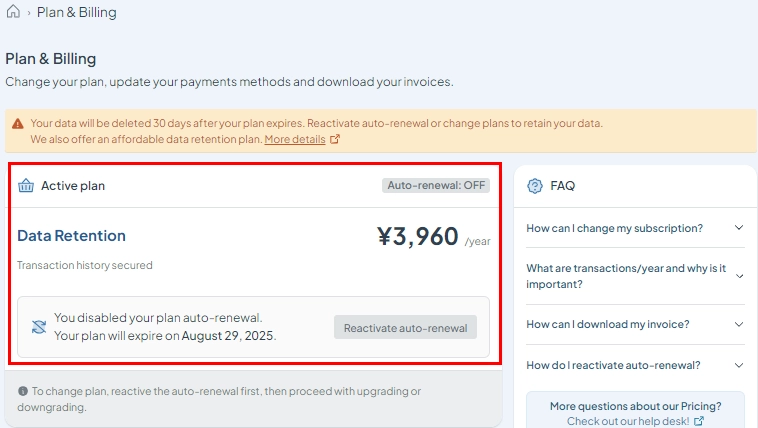The image size is (758, 428).
Task: Expand the transactions/year FAQ question
Action: 635,276
